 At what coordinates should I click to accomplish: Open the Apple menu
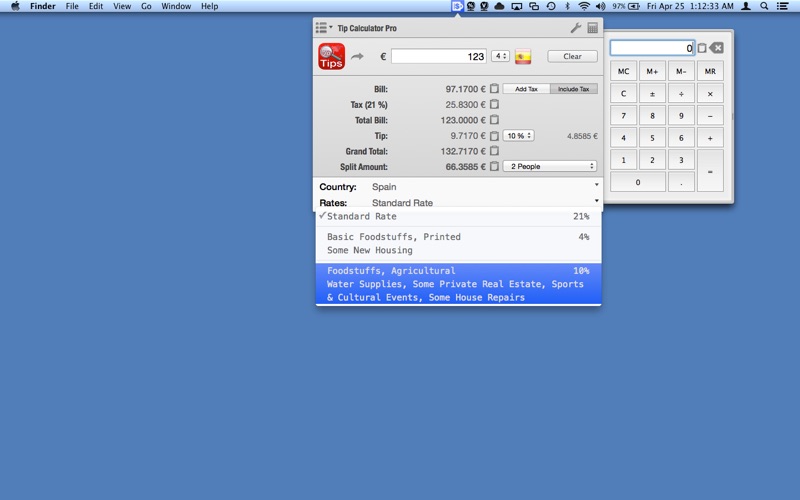(15, 6)
